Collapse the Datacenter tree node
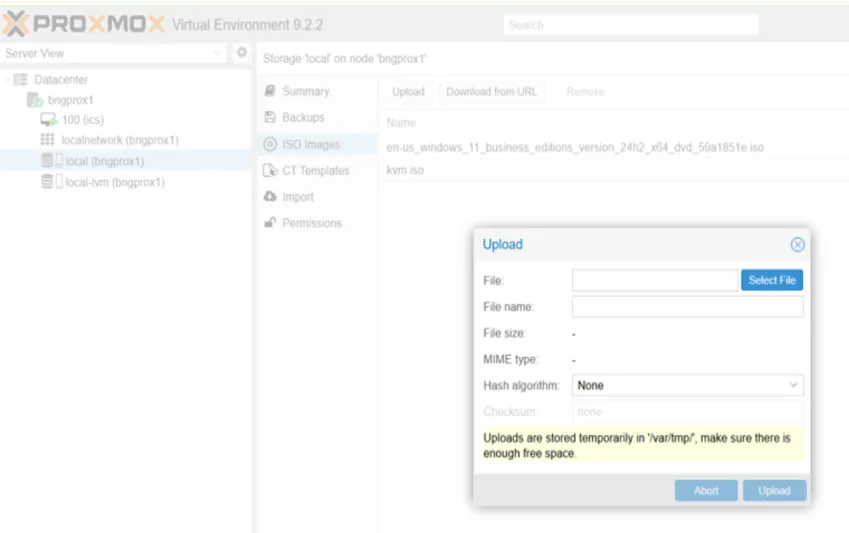 [8, 80]
